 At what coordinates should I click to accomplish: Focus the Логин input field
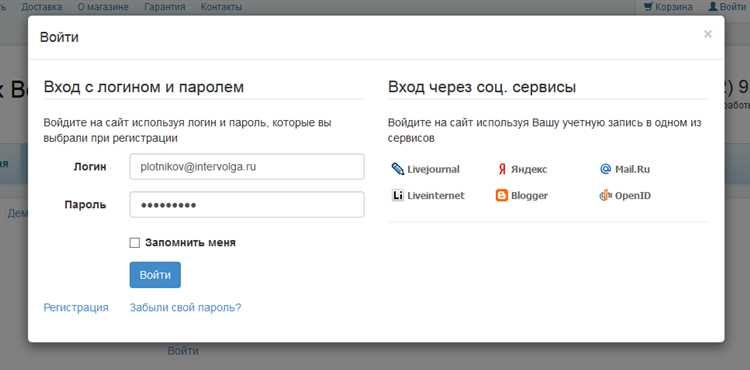tap(247, 166)
